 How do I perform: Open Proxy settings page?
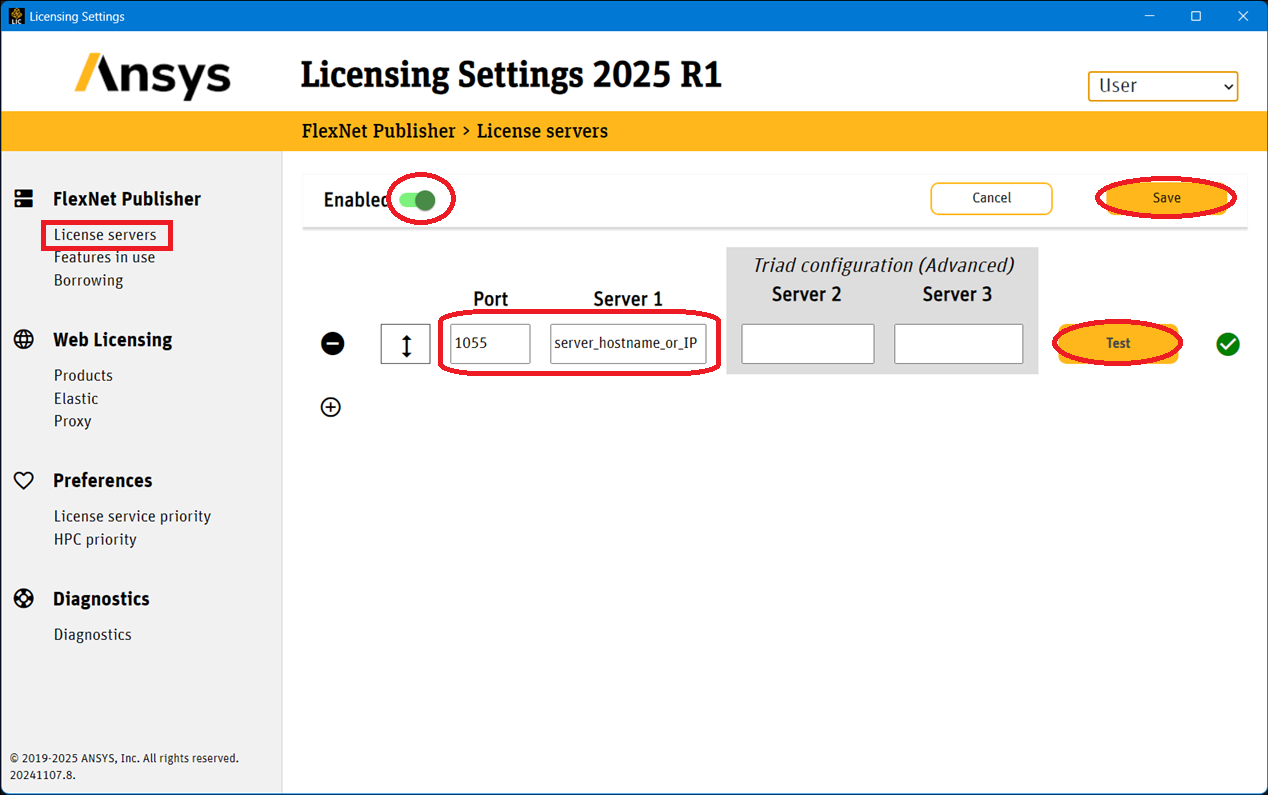pyautogui.click(x=72, y=421)
